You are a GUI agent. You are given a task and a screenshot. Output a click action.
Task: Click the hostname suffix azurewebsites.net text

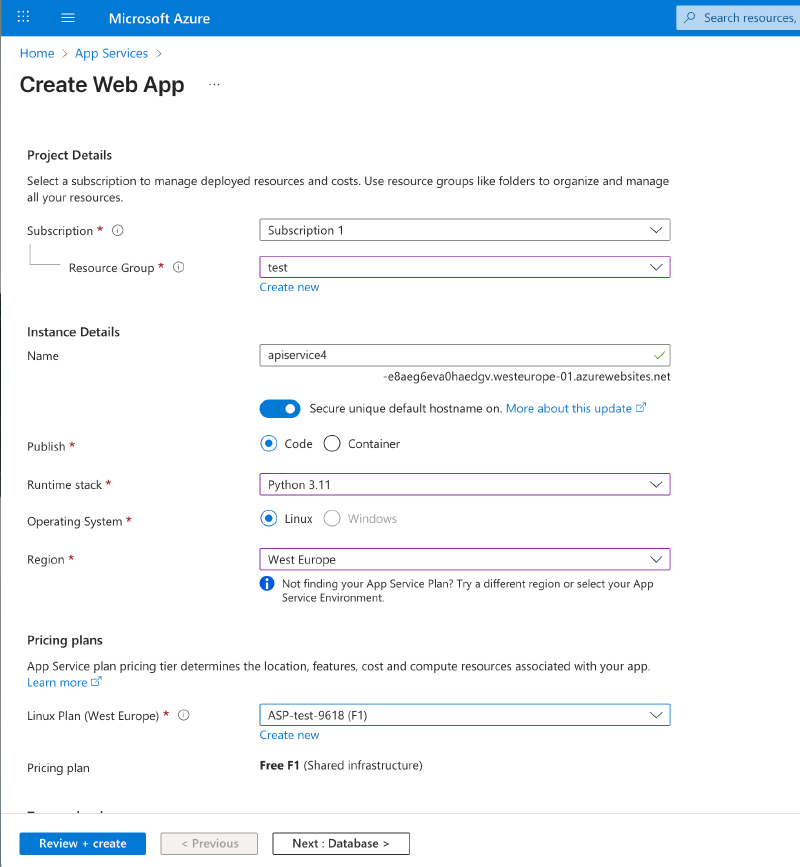527,377
